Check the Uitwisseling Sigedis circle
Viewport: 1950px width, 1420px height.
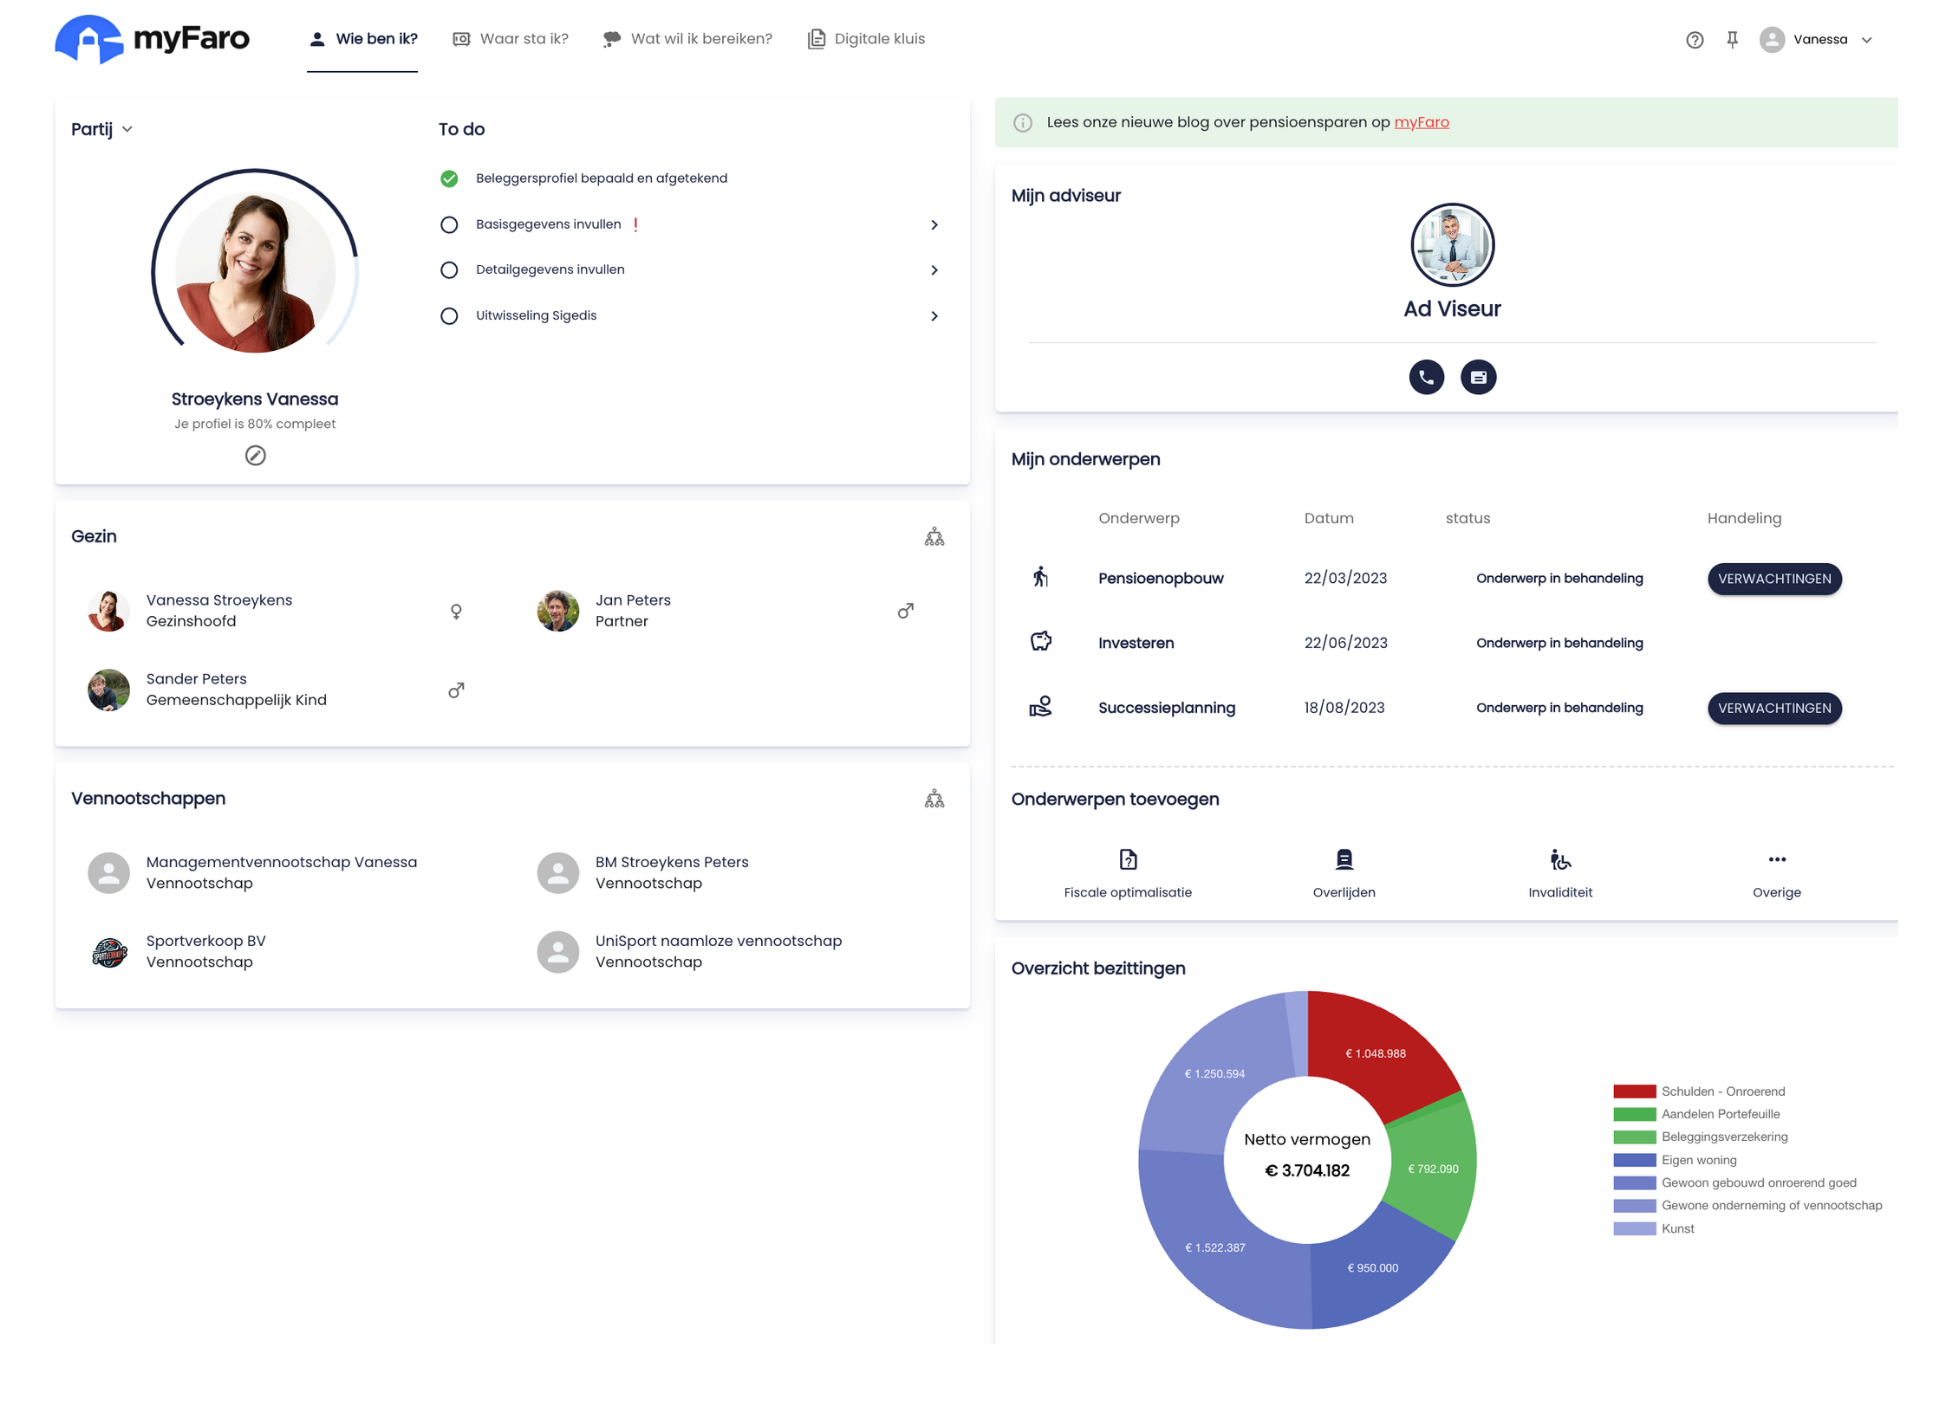click(x=449, y=315)
